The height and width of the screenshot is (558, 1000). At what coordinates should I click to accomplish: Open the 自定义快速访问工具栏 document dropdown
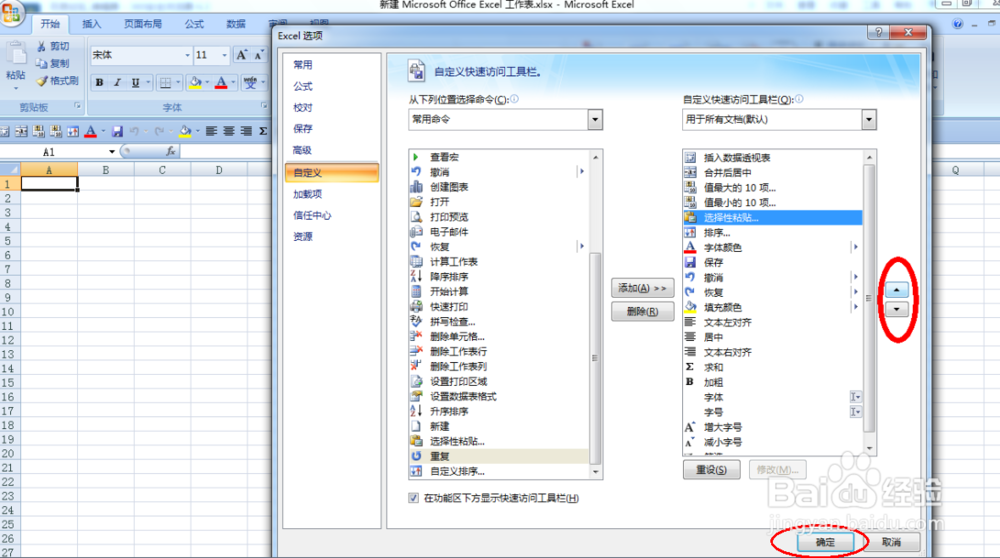[x=869, y=119]
